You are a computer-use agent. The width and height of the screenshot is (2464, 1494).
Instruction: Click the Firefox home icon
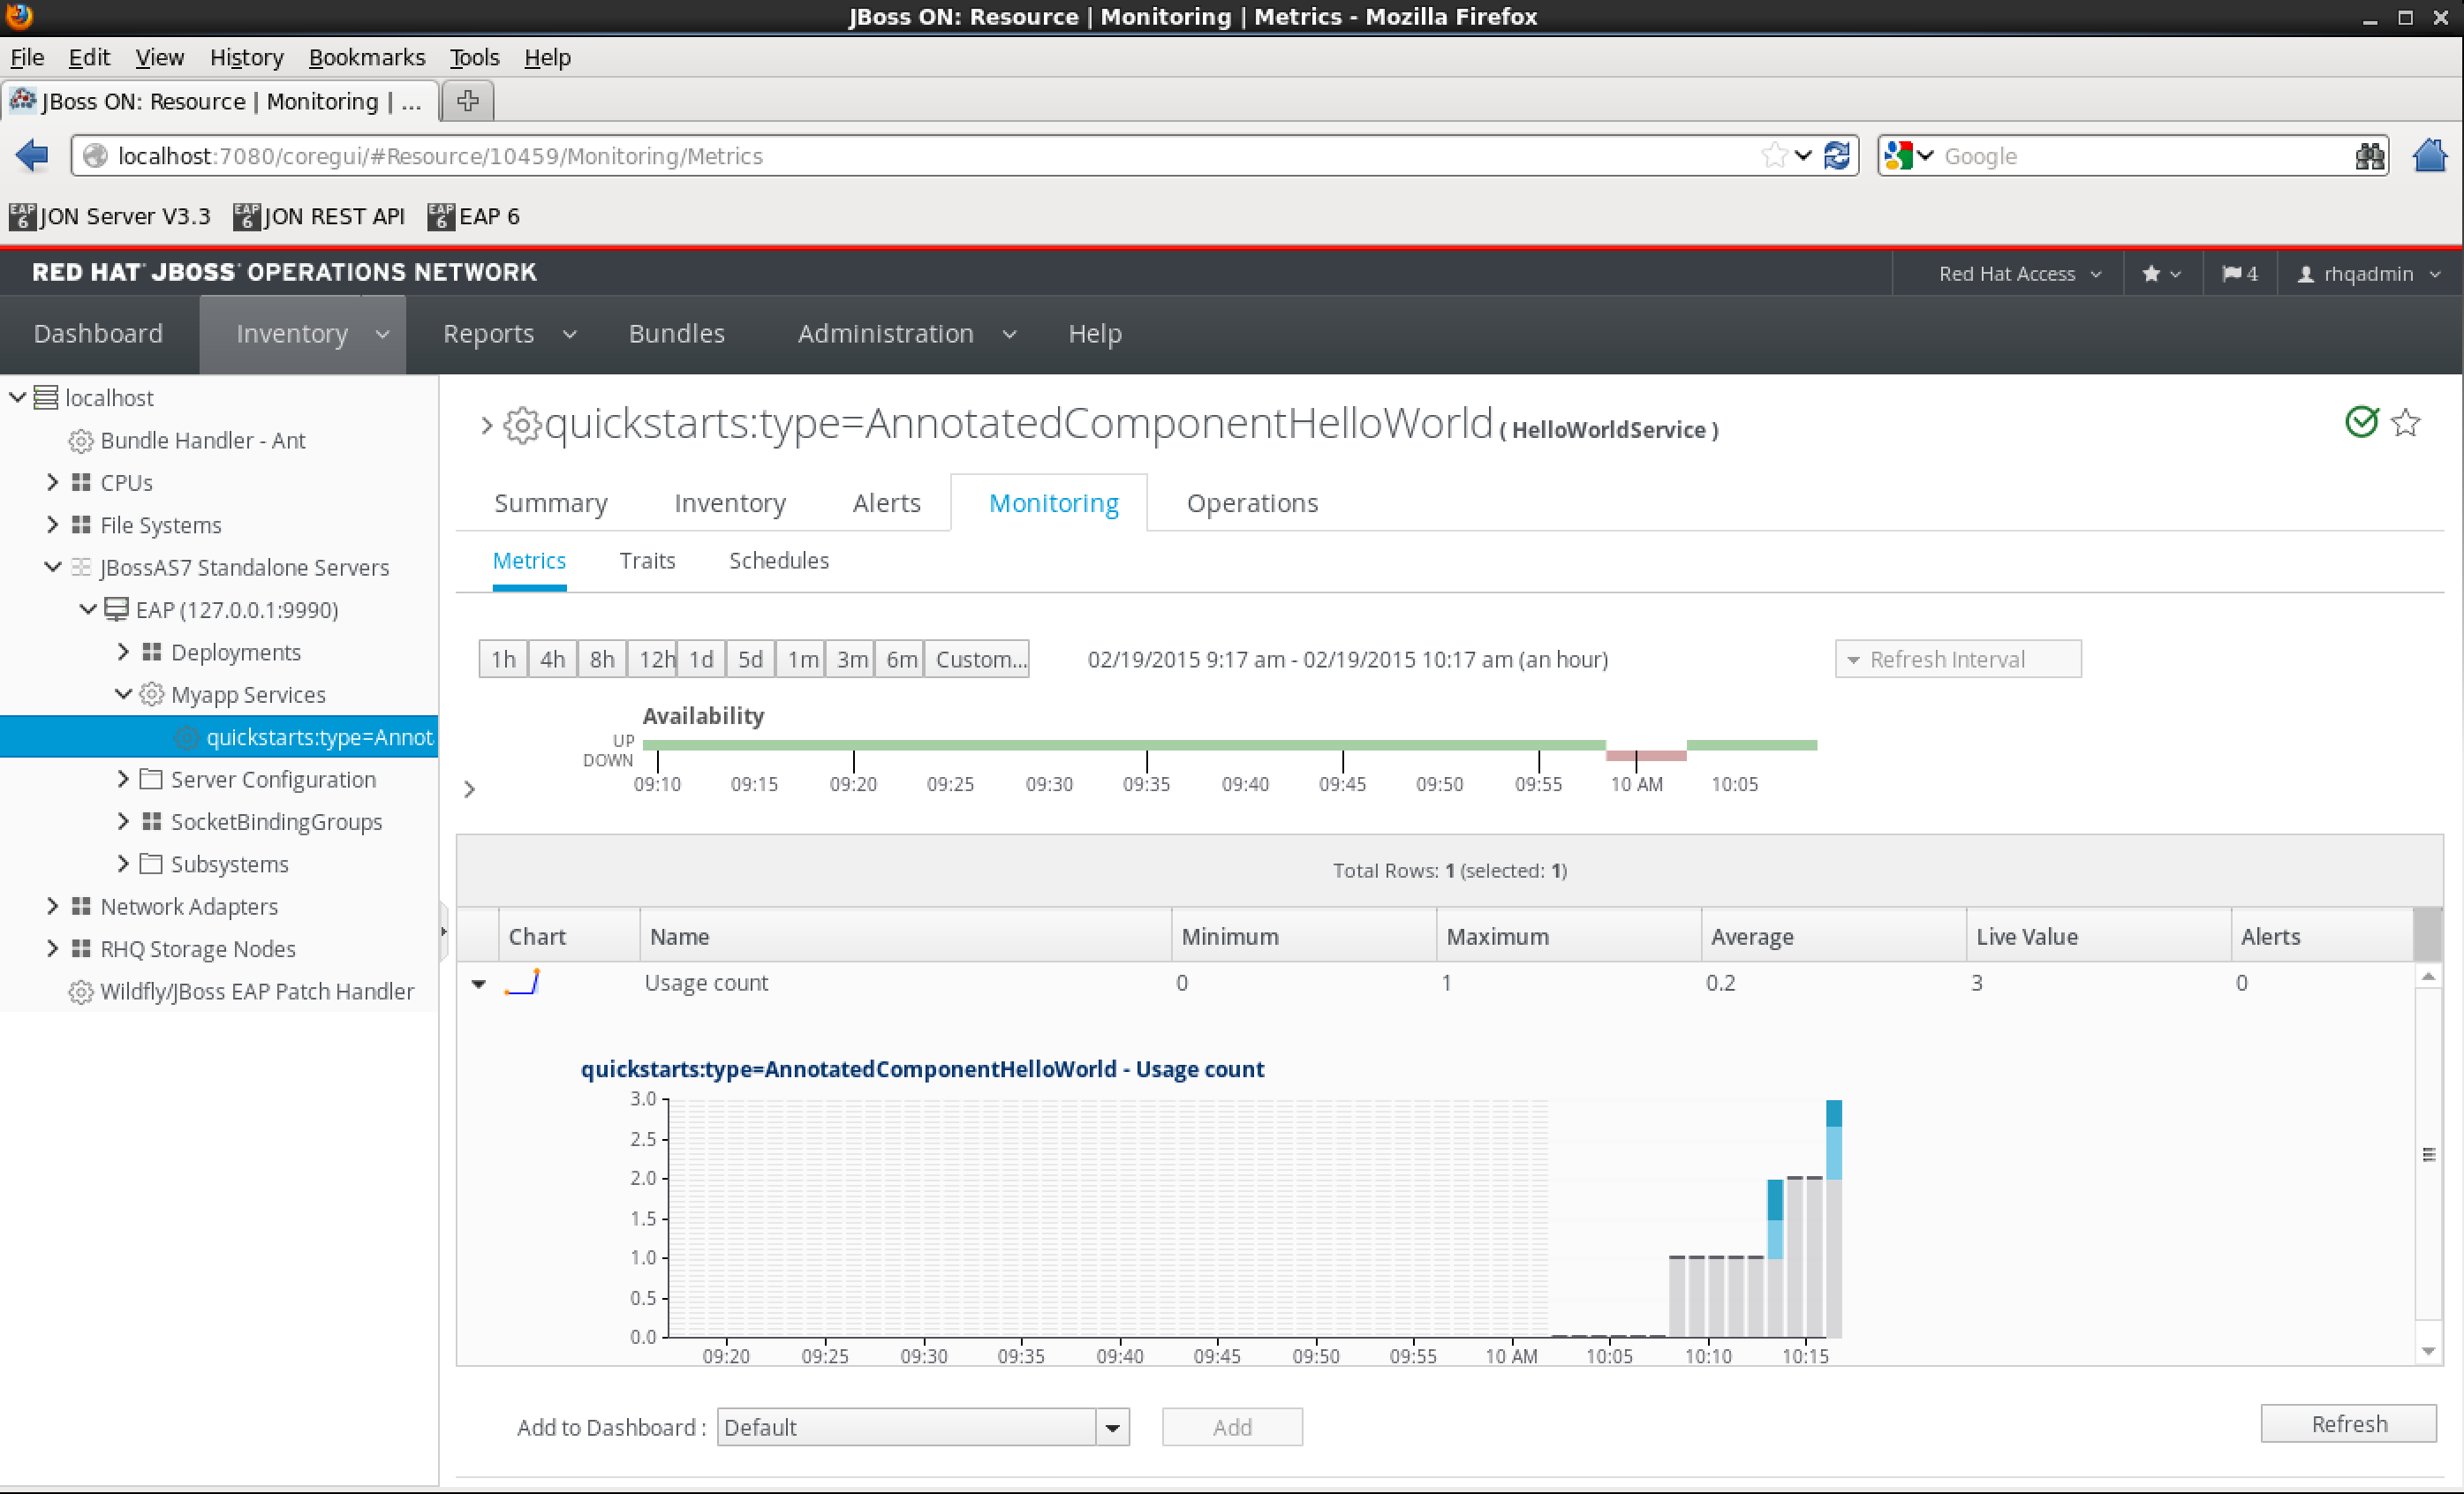[2429, 156]
